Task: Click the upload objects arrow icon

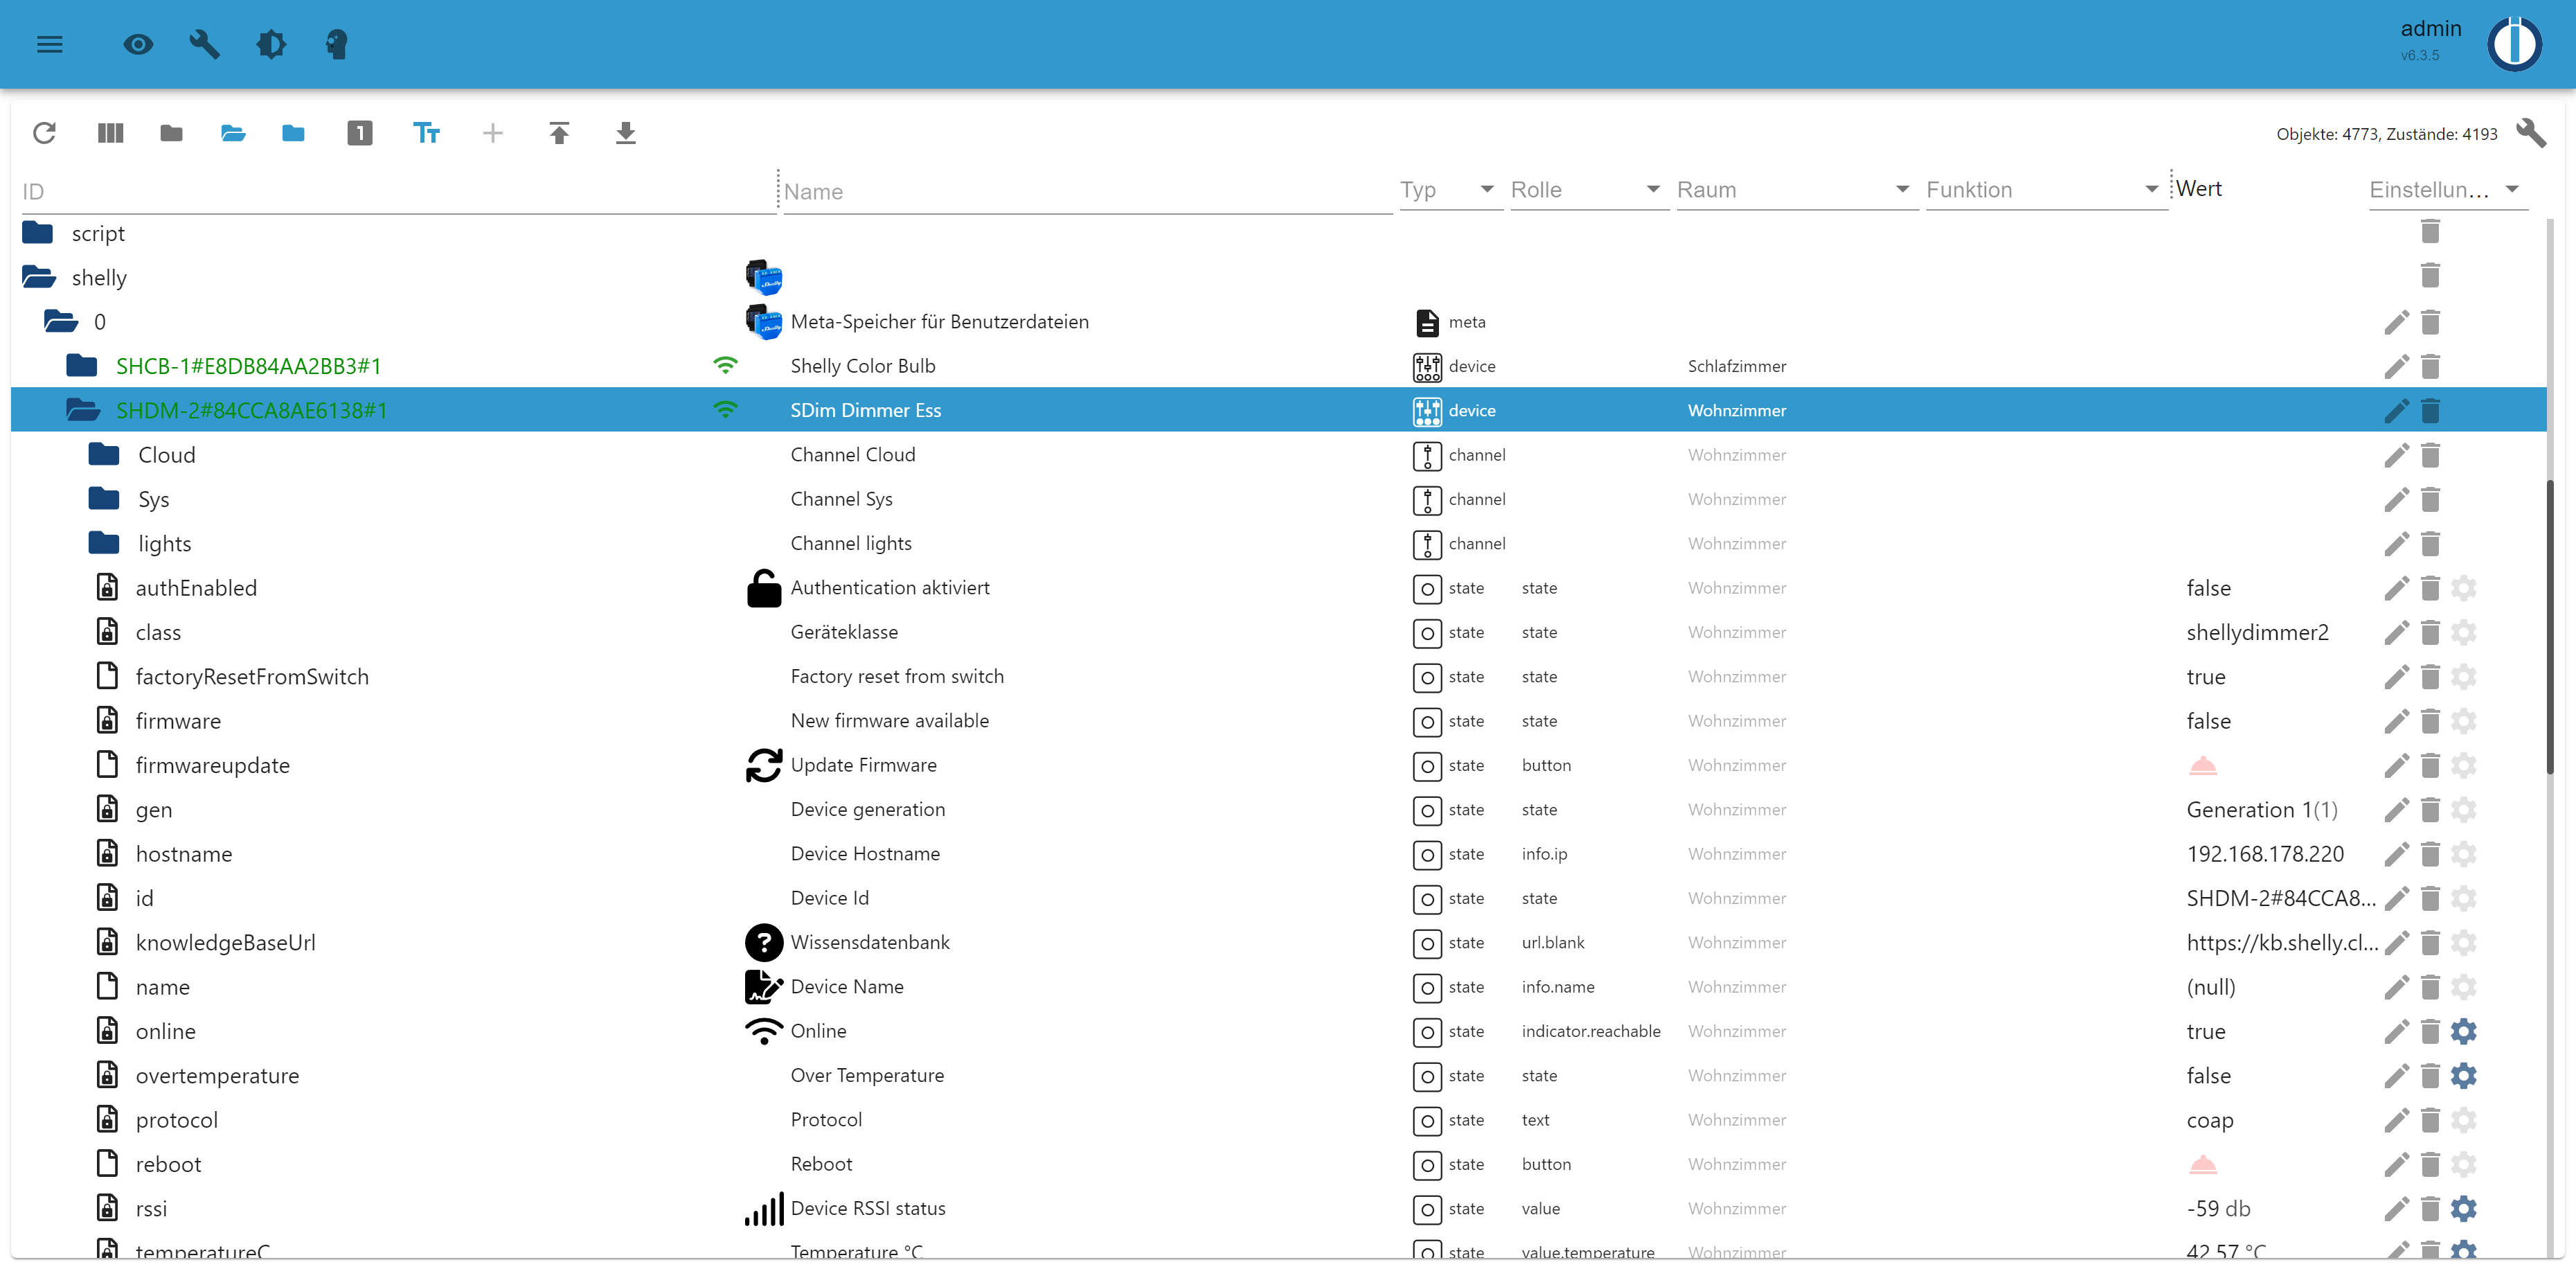Action: [x=559, y=133]
